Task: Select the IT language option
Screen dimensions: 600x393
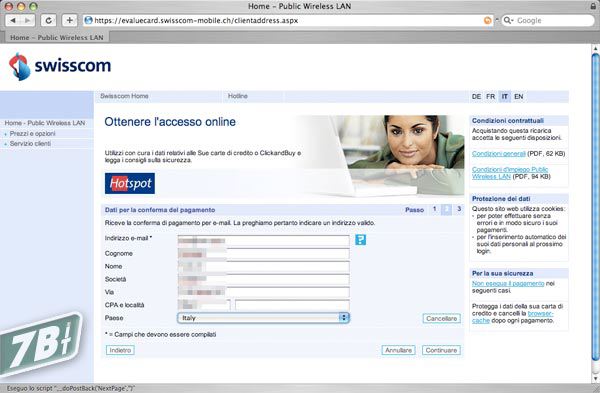Action: point(505,96)
